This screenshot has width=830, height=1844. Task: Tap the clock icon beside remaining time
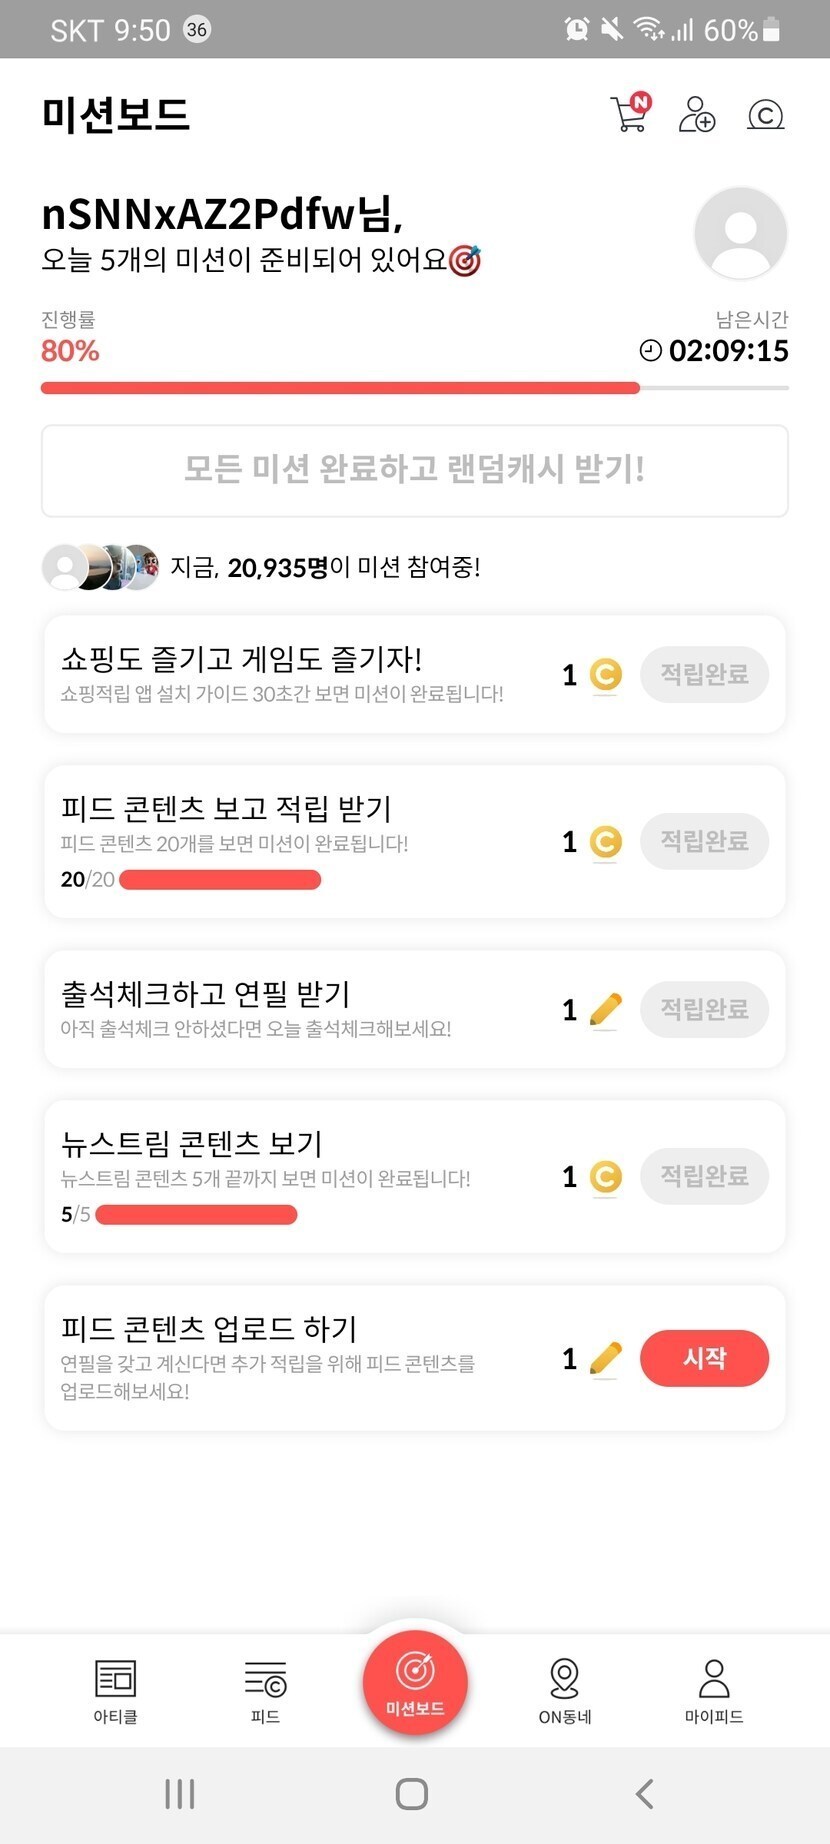coord(650,351)
